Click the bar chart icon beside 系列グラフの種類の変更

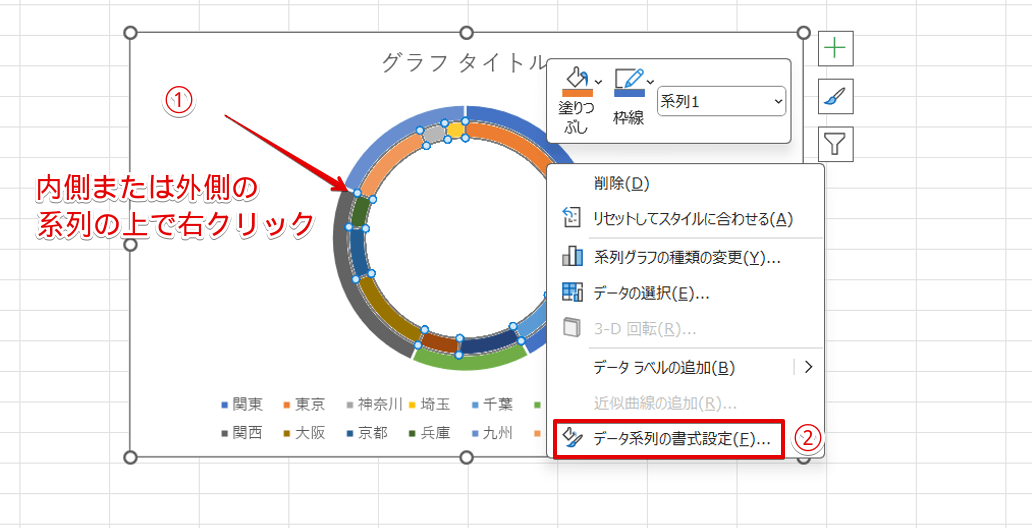click(x=572, y=257)
